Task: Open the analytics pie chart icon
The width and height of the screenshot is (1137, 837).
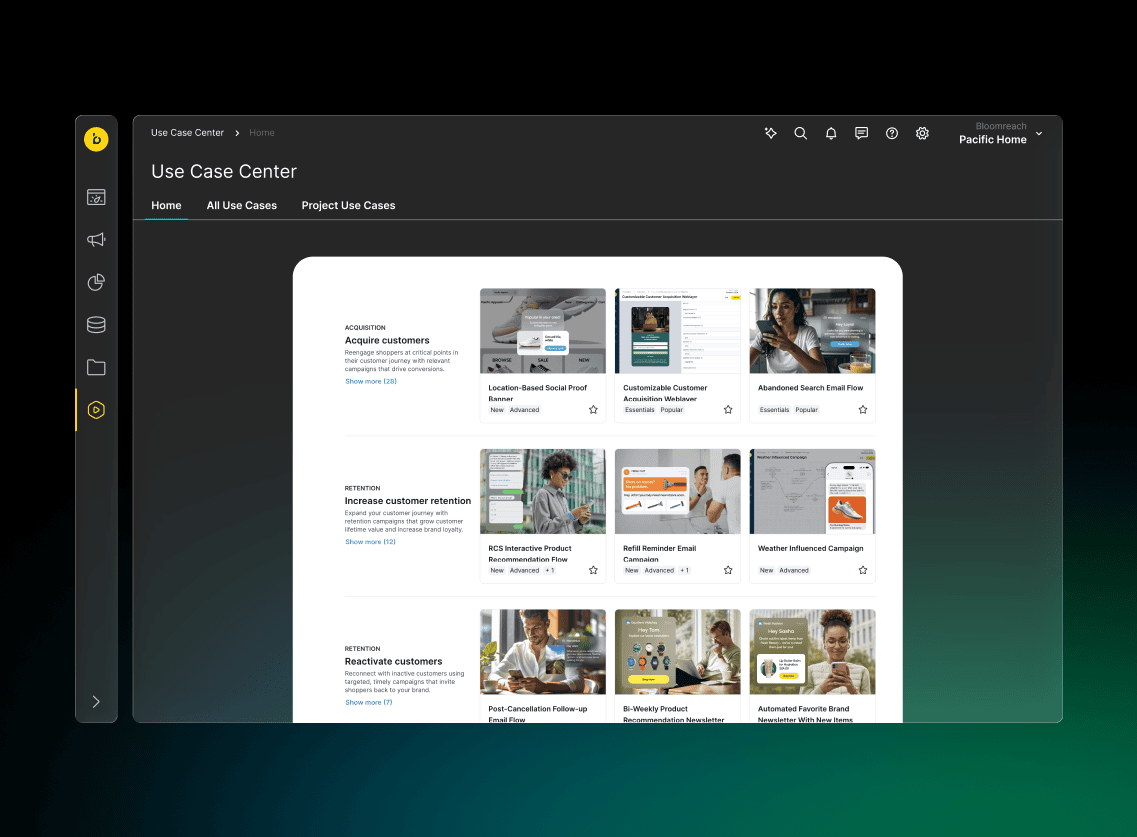Action: (x=96, y=282)
